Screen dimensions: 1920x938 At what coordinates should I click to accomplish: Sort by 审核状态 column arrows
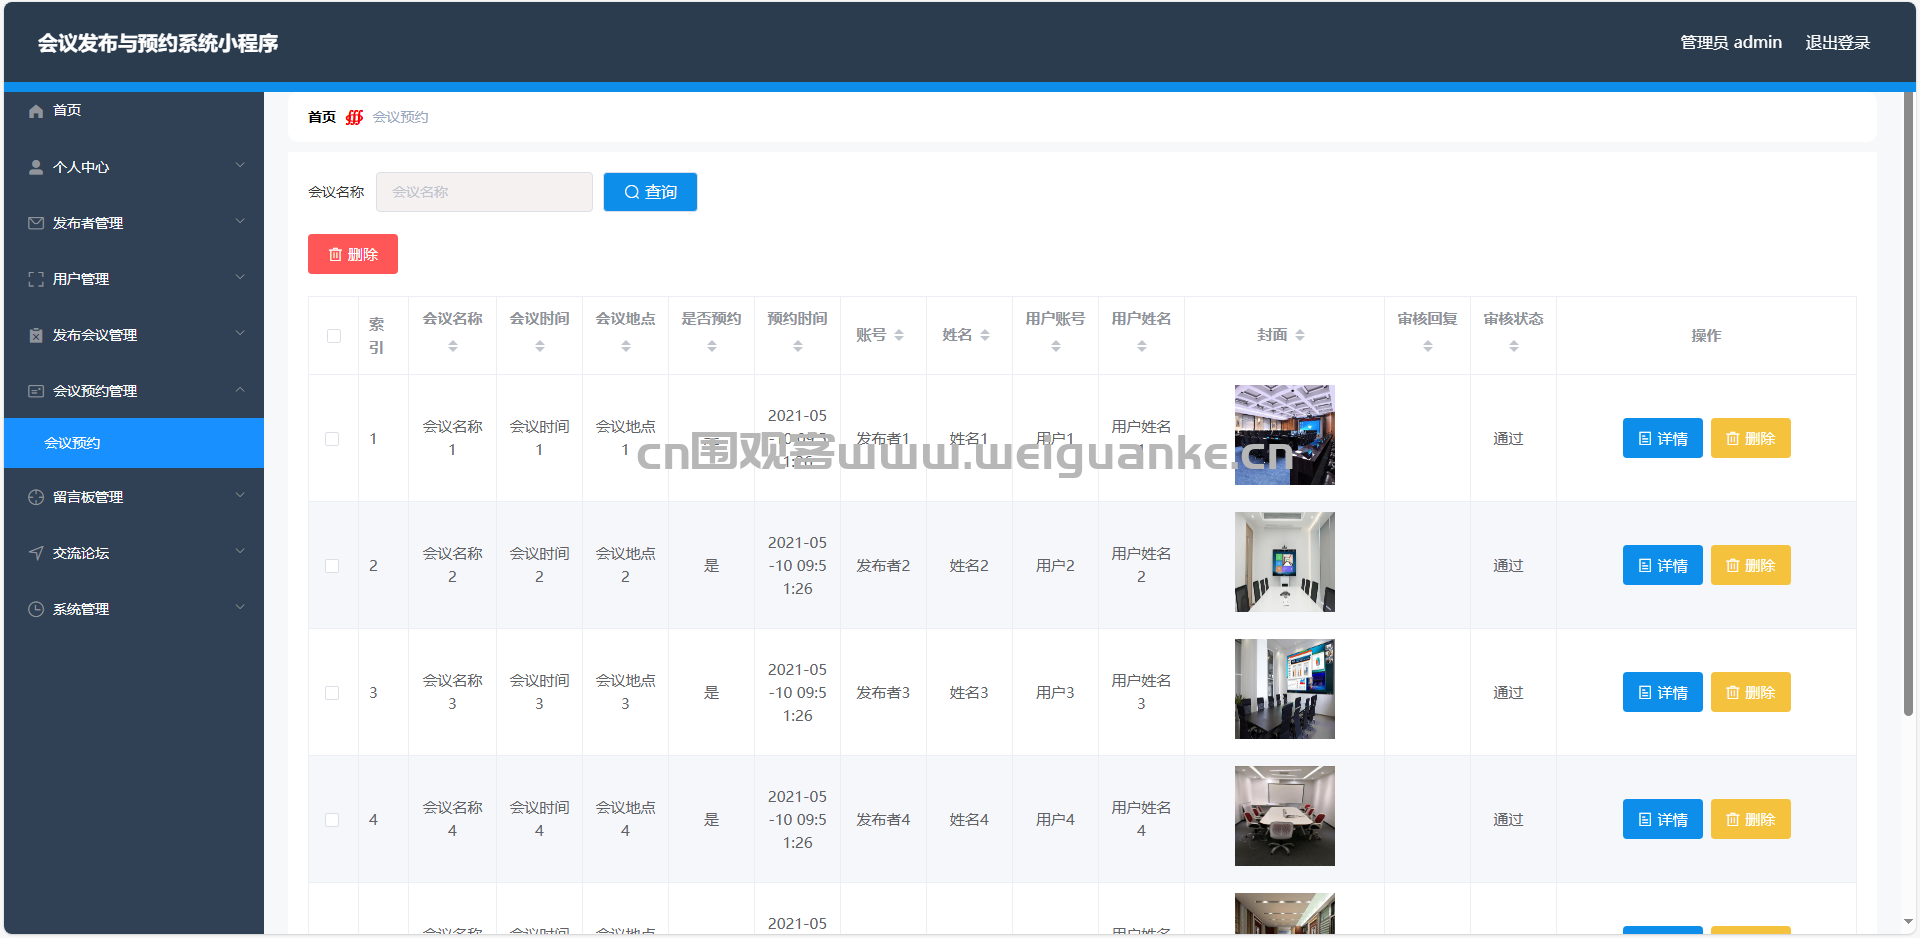point(1514,346)
